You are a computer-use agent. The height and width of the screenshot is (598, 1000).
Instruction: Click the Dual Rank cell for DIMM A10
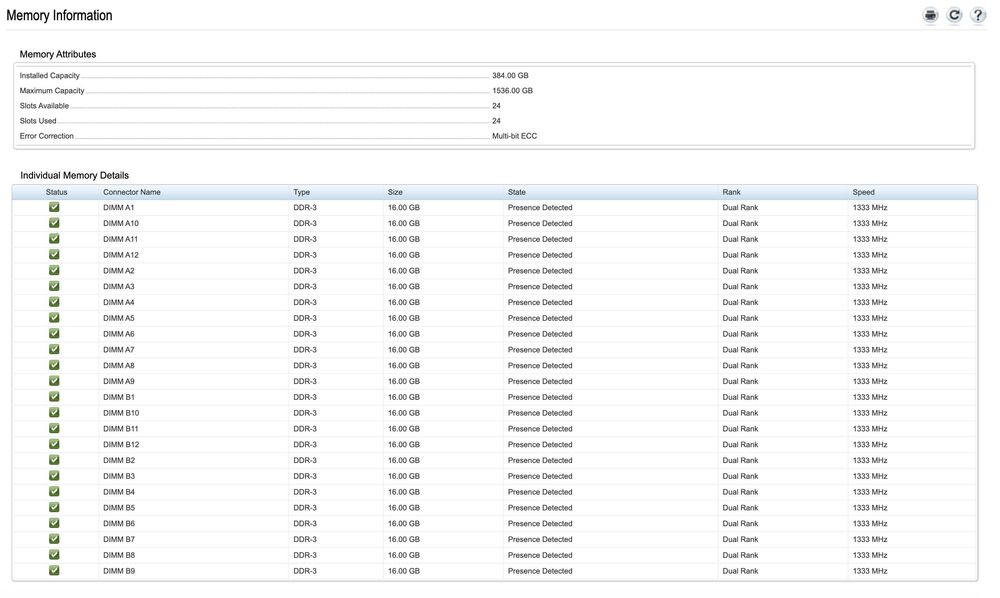pos(740,224)
